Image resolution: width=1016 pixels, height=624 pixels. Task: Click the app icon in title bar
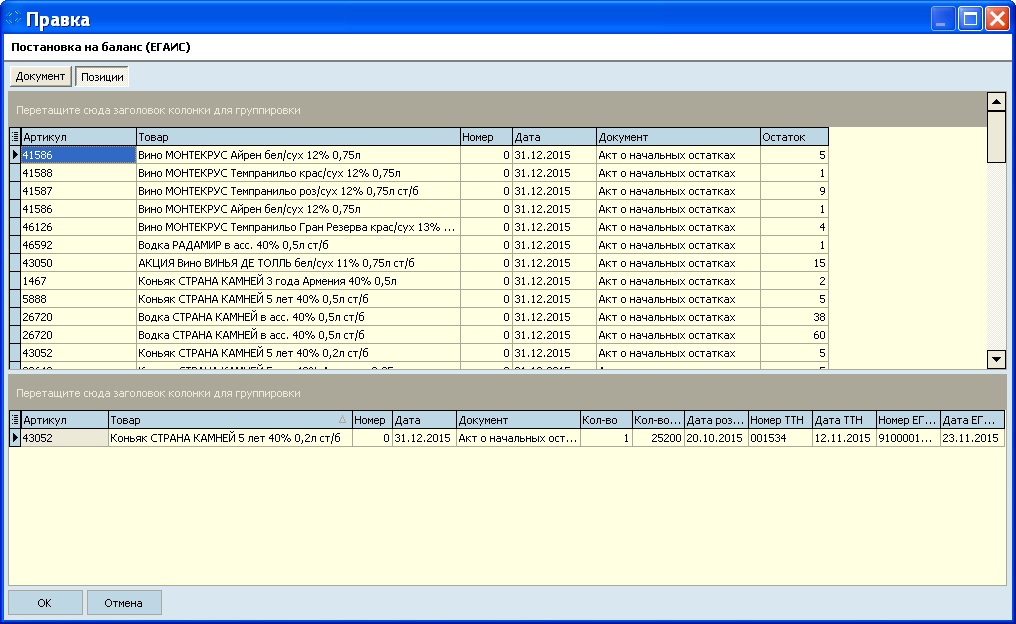(14, 18)
